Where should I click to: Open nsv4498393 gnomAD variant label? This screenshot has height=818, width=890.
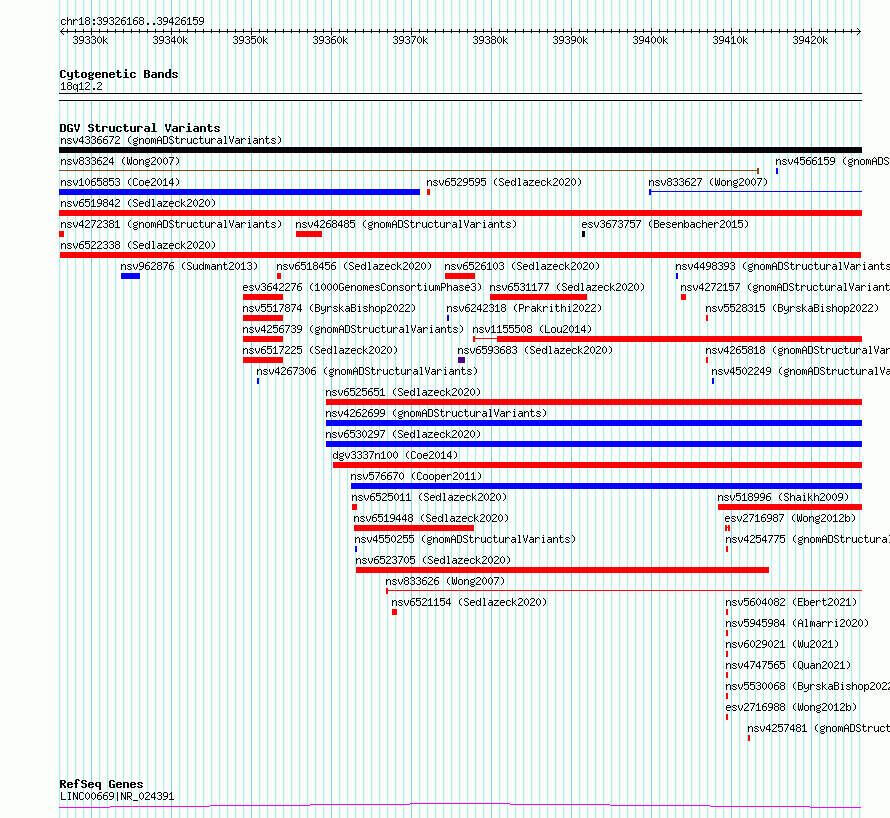click(782, 266)
